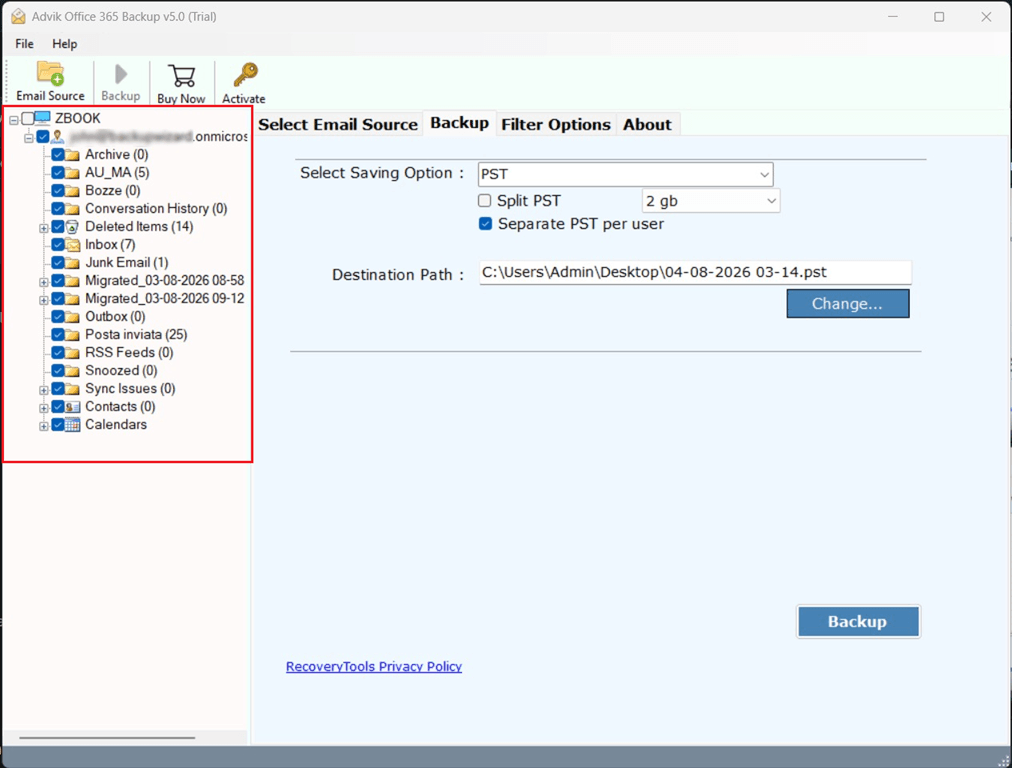The image size is (1012, 768).
Task: Click the Deleted Items trash icon
Action: click(72, 227)
